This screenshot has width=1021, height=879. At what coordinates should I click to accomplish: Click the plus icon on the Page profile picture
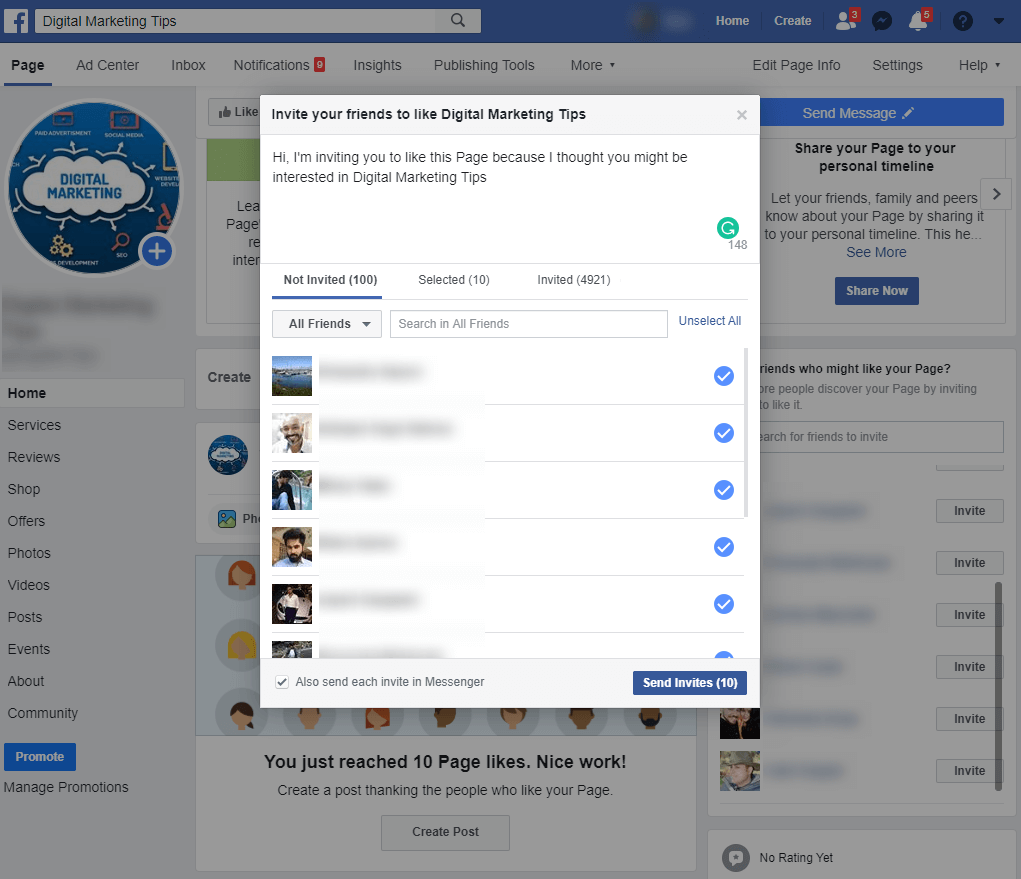[x=157, y=251]
